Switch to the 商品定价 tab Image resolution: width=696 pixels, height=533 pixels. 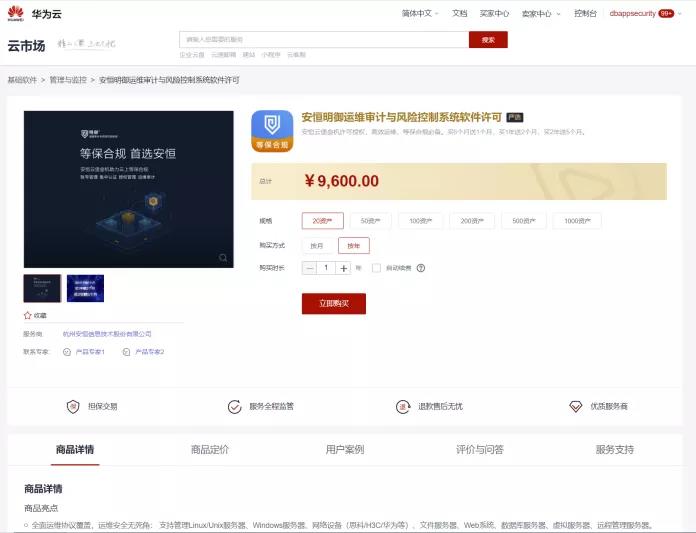tap(209, 450)
